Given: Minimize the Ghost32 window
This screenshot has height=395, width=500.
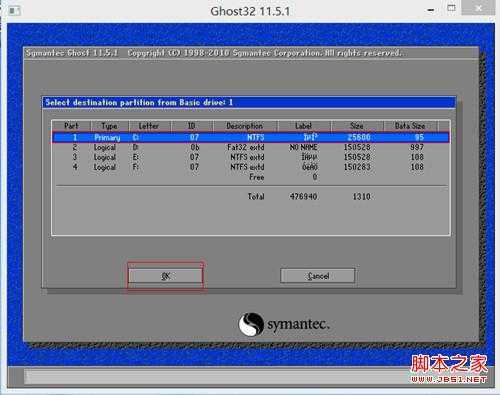Looking at the screenshot, I should pos(431,10).
